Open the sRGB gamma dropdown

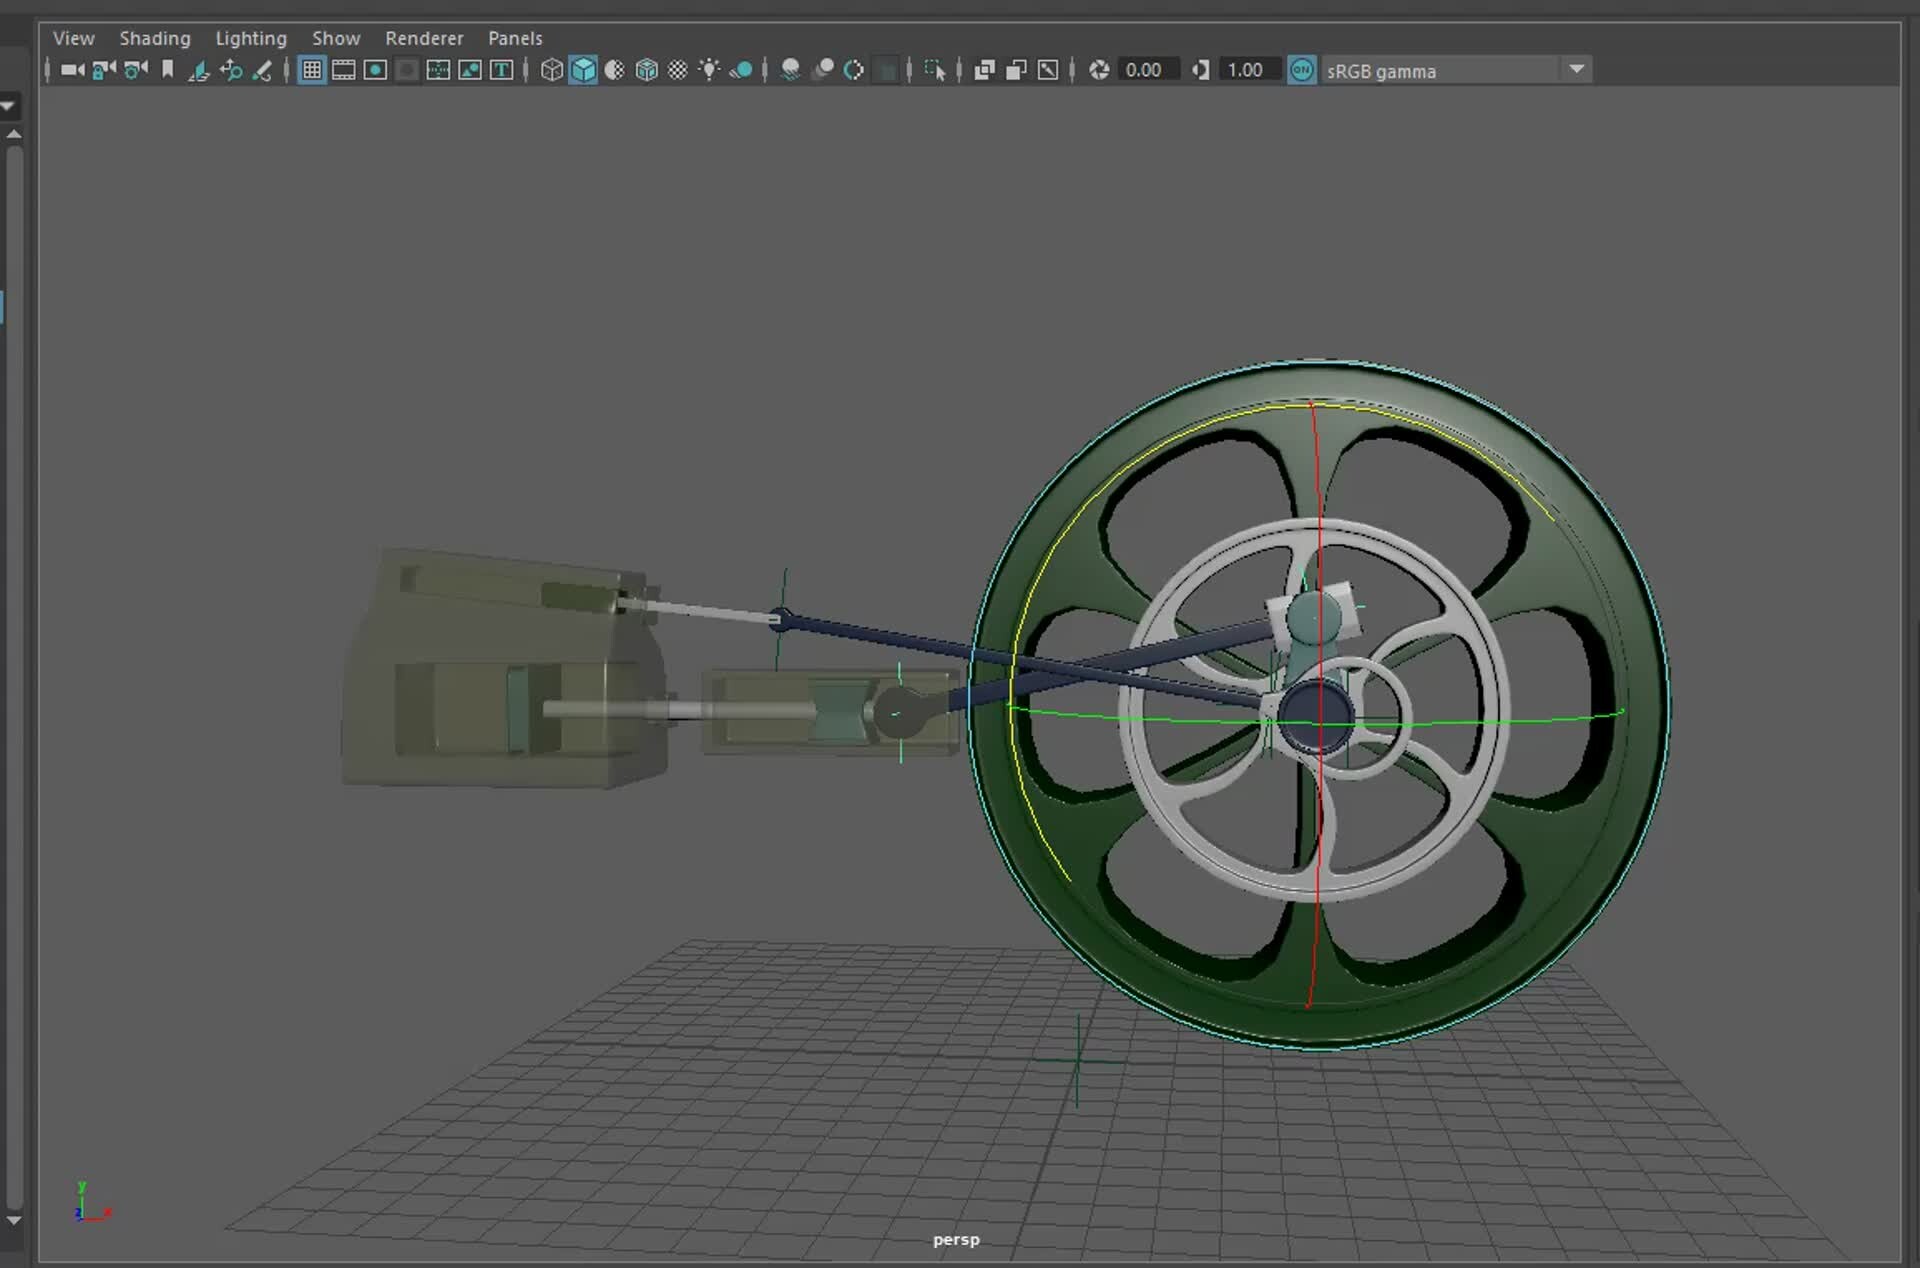click(1576, 70)
